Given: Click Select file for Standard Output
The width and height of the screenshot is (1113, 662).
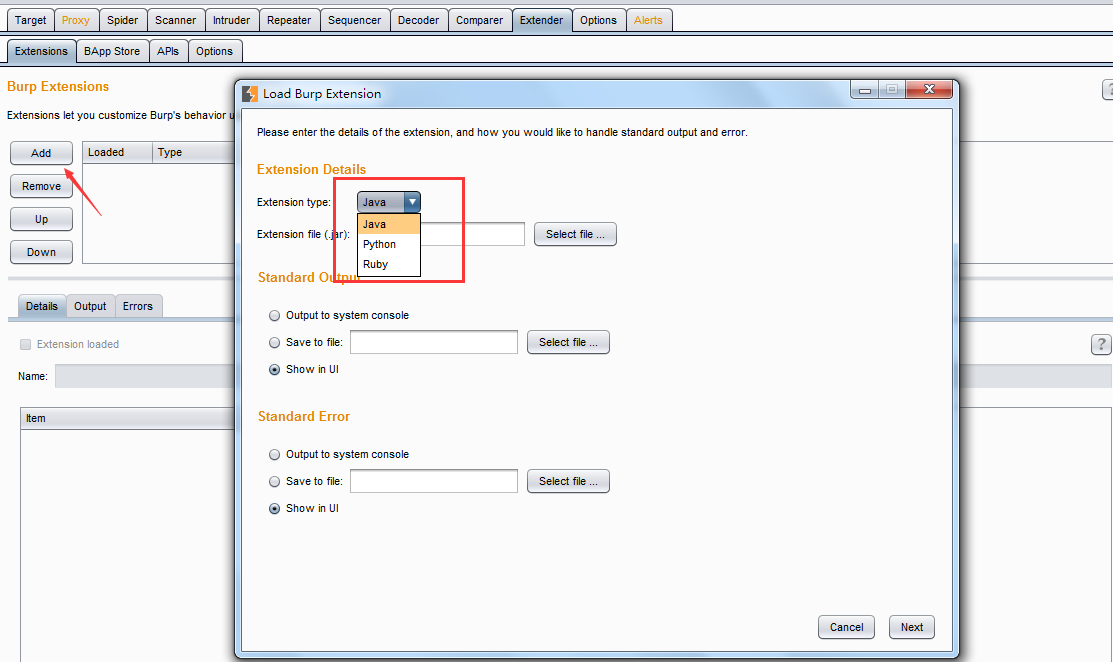Looking at the screenshot, I should point(568,342).
